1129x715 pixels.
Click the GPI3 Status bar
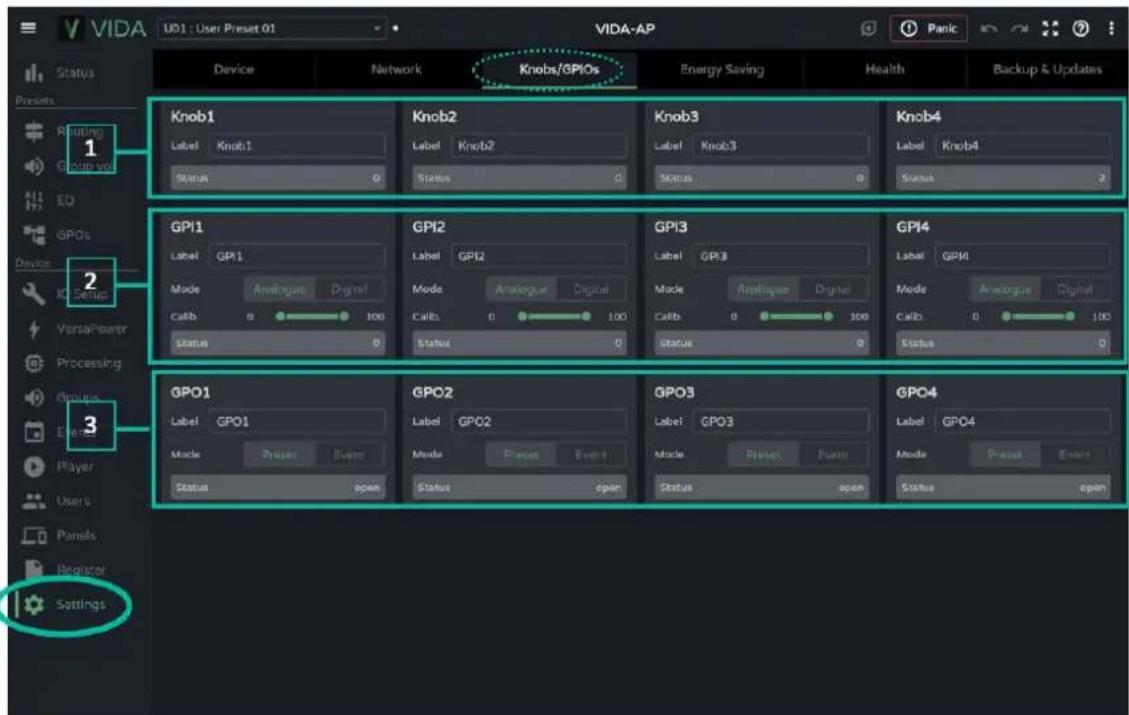[761, 343]
